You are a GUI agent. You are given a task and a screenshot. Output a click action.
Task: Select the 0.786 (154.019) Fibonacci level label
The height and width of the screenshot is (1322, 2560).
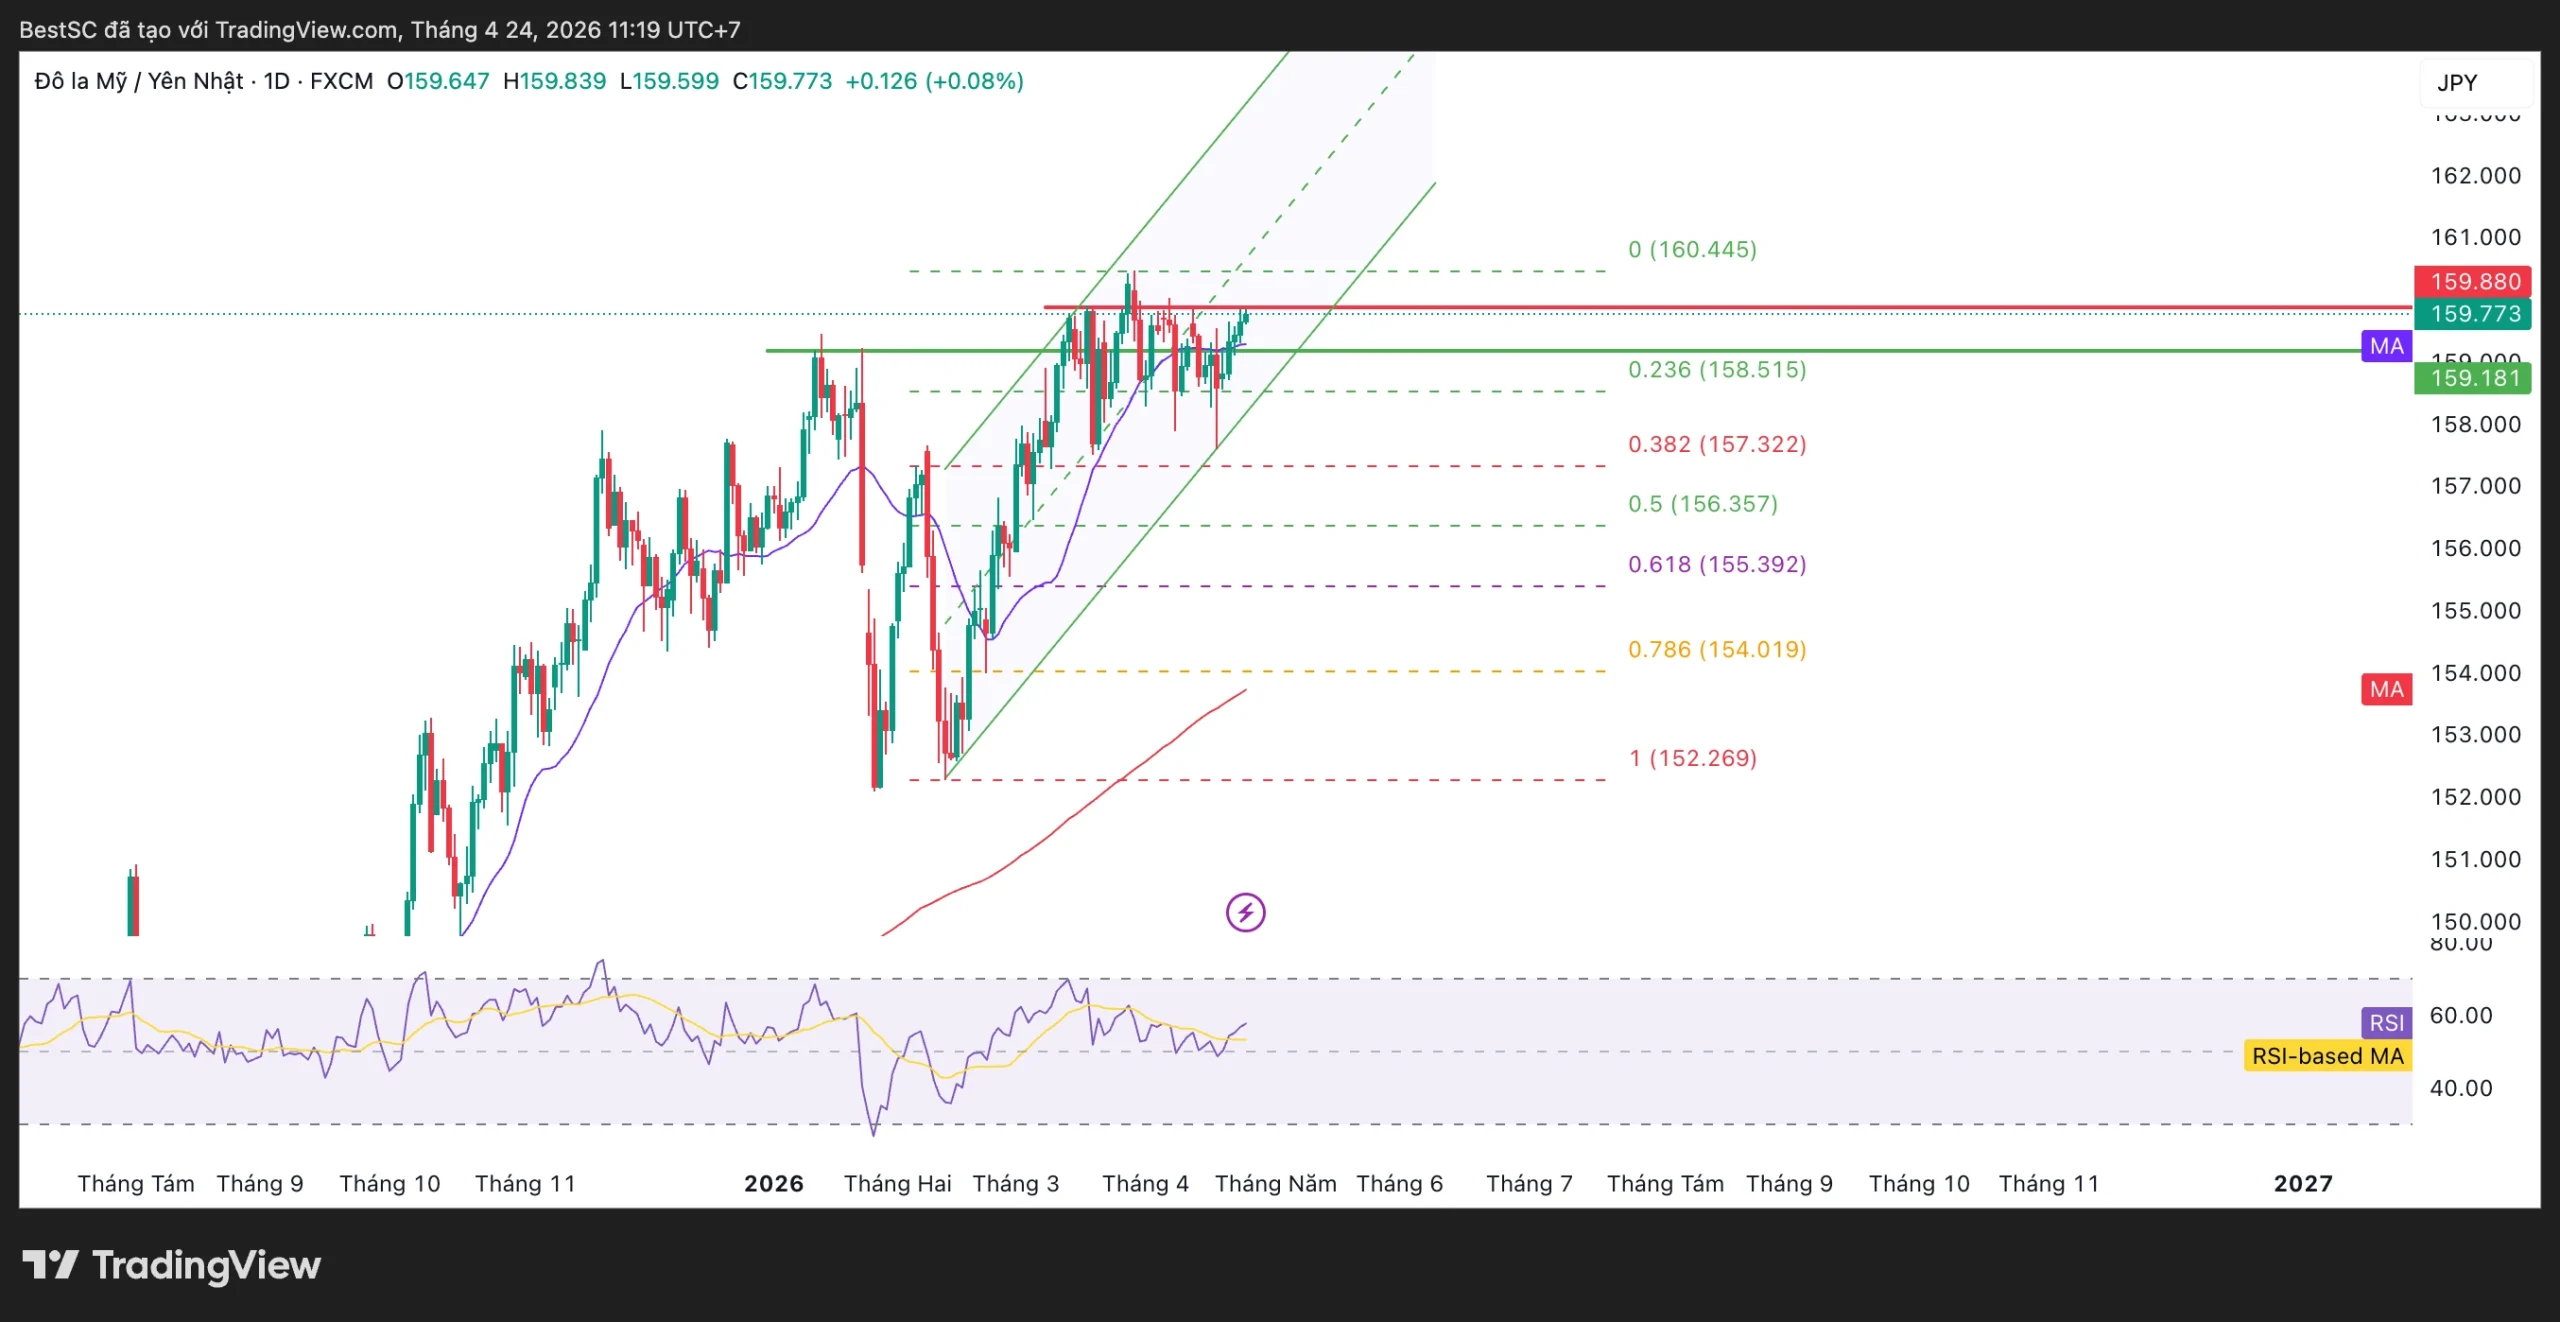[1716, 649]
